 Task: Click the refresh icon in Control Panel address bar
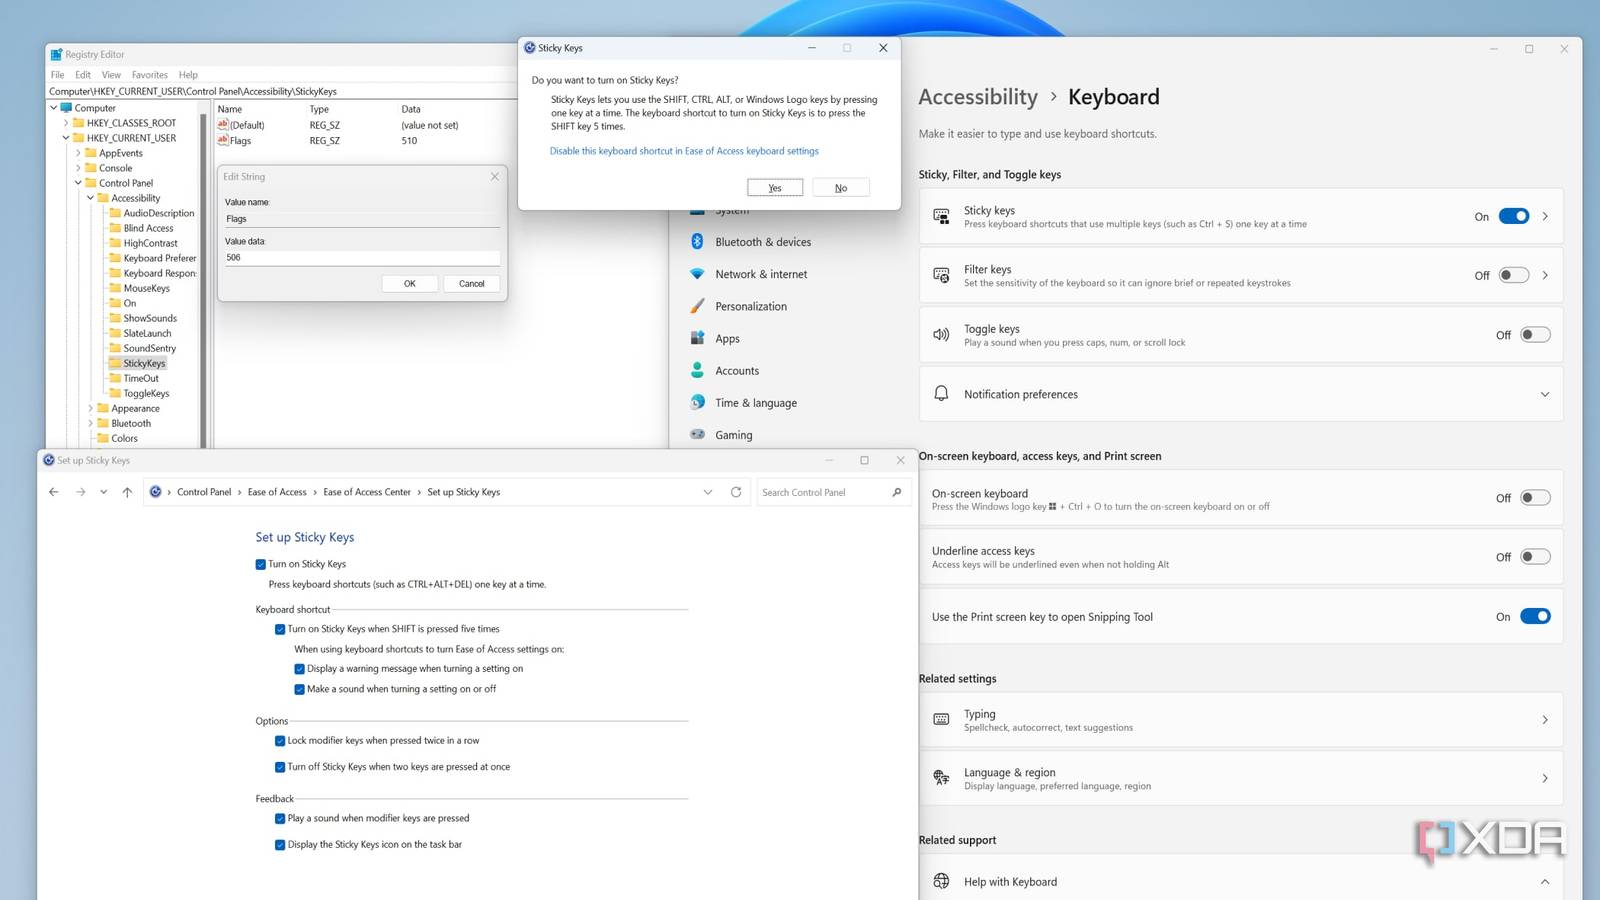(736, 491)
